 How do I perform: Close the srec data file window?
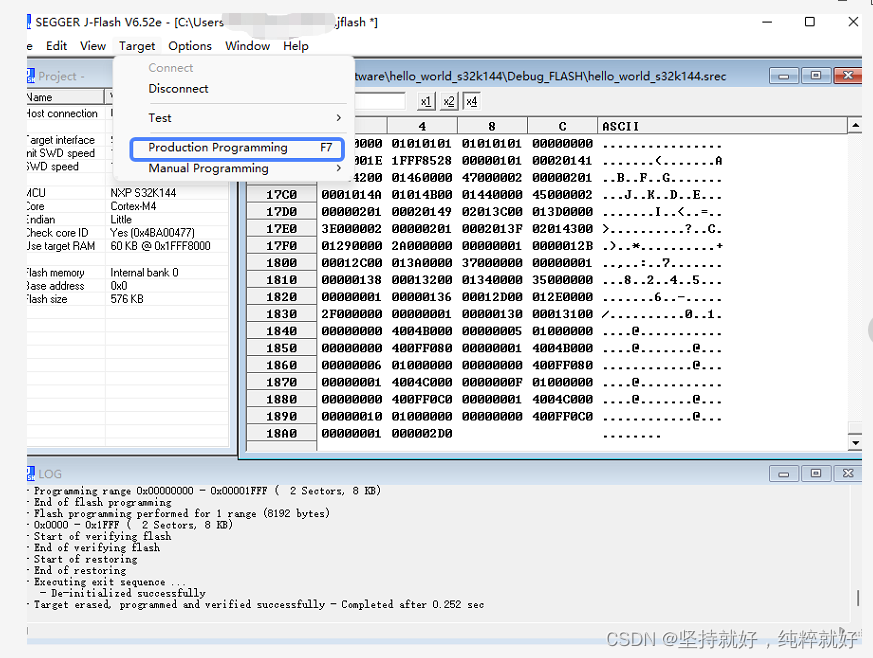pos(848,76)
